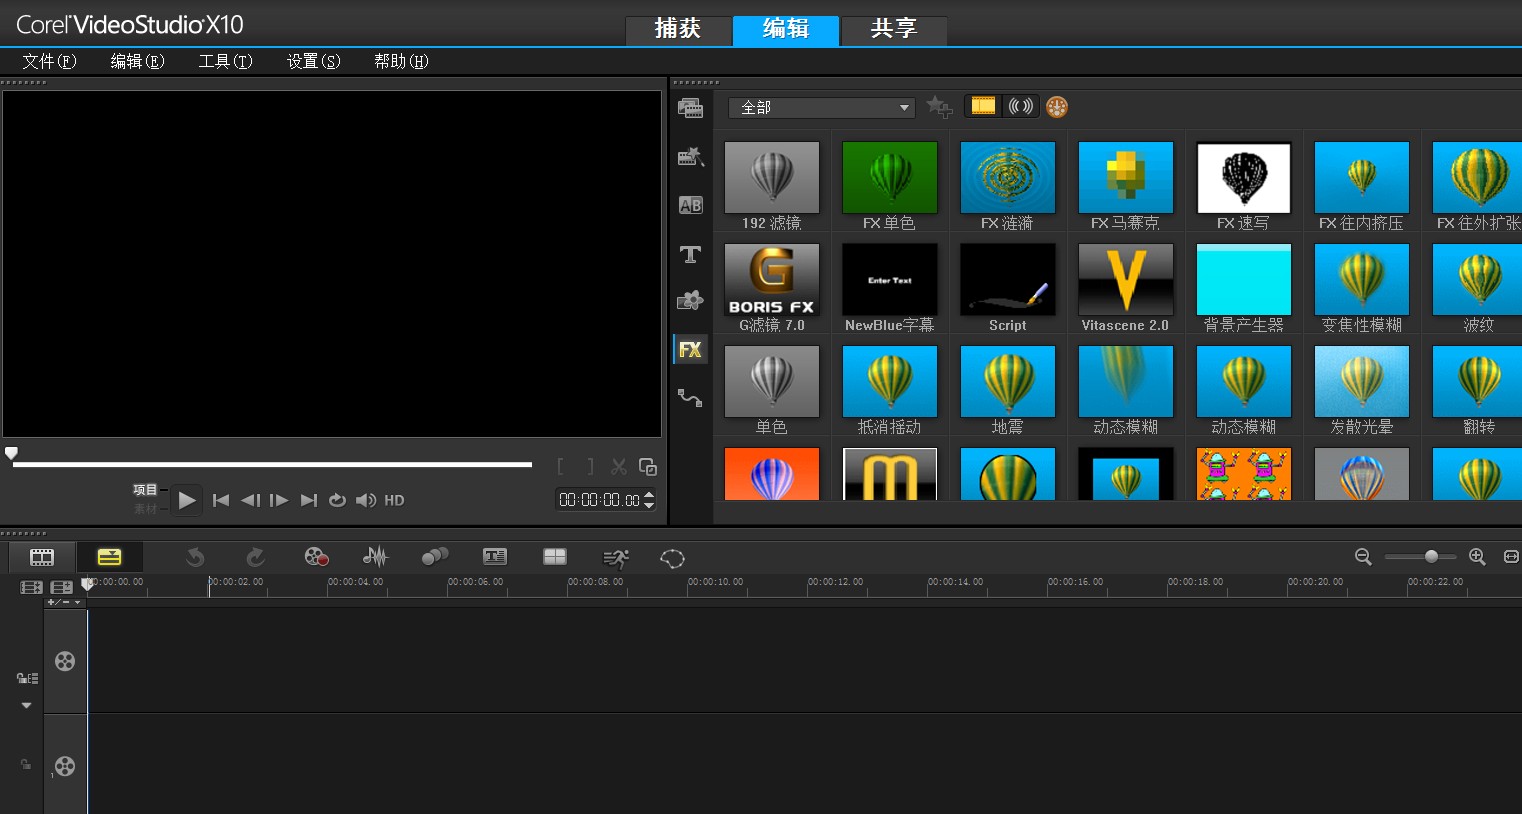Switch to the 捕获 (Capture) tab
The image size is (1522, 814).
click(x=678, y=29)
